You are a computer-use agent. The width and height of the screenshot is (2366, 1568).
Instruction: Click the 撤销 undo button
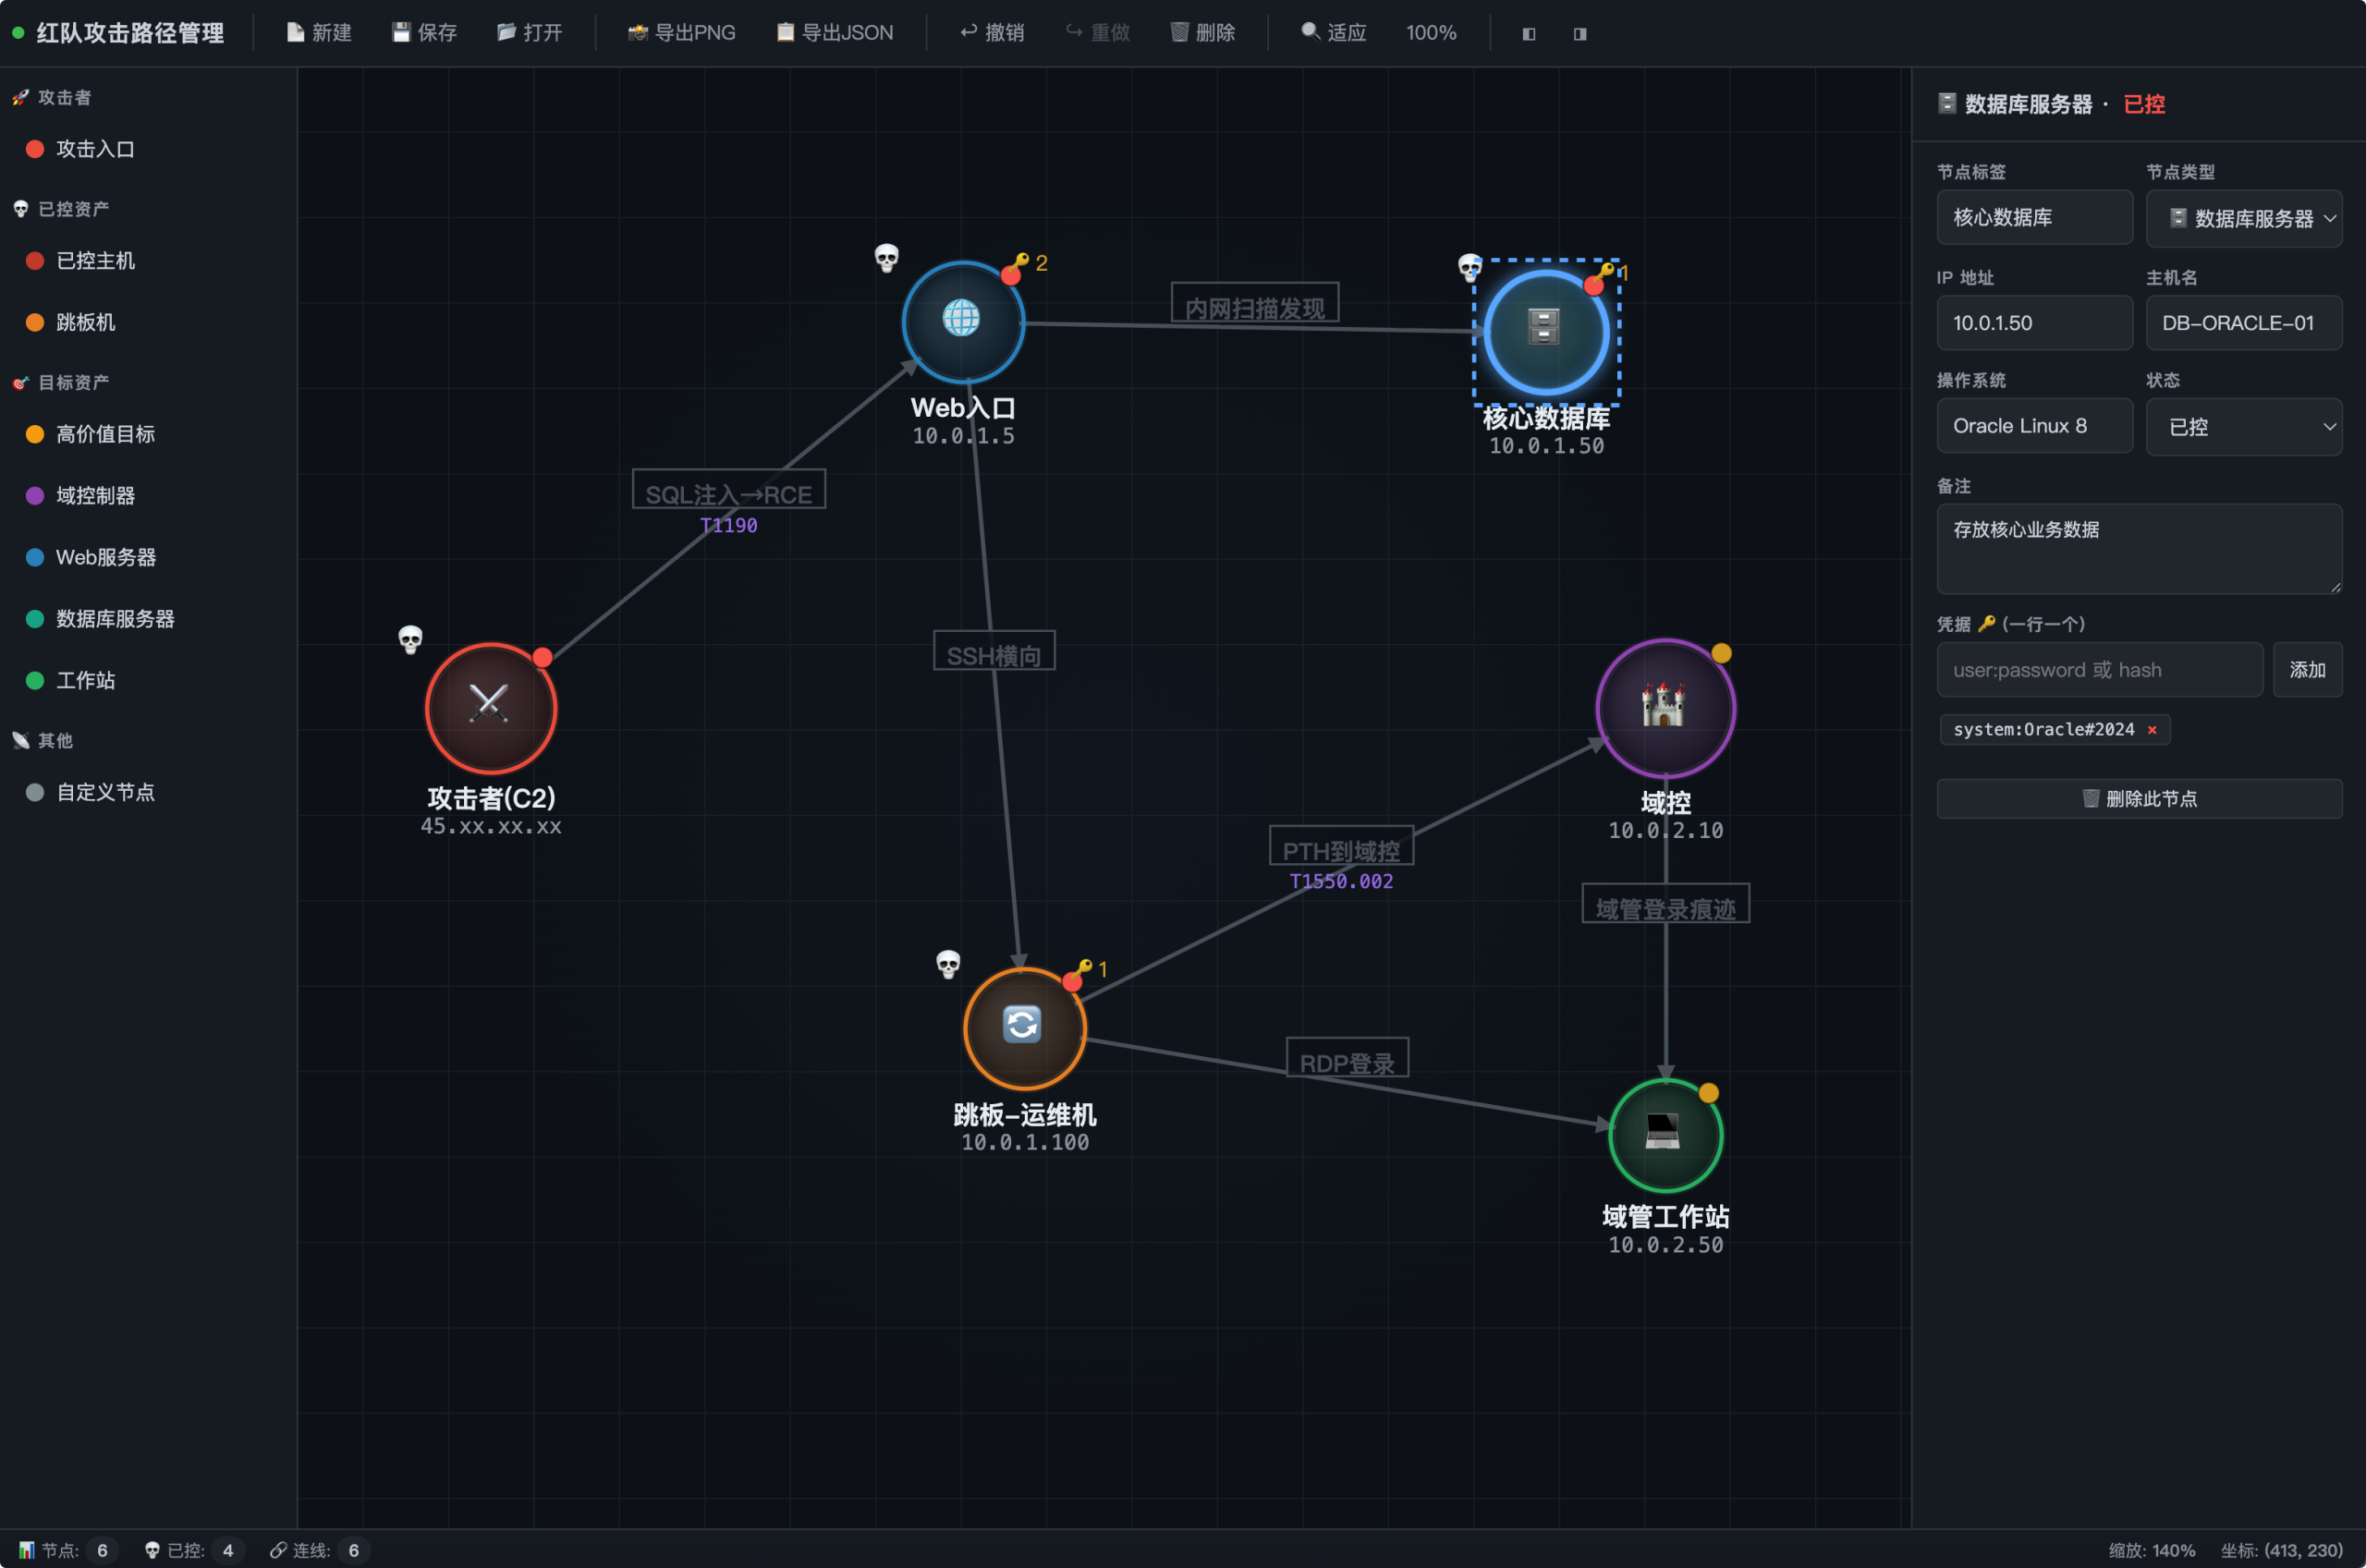(992, 33)
